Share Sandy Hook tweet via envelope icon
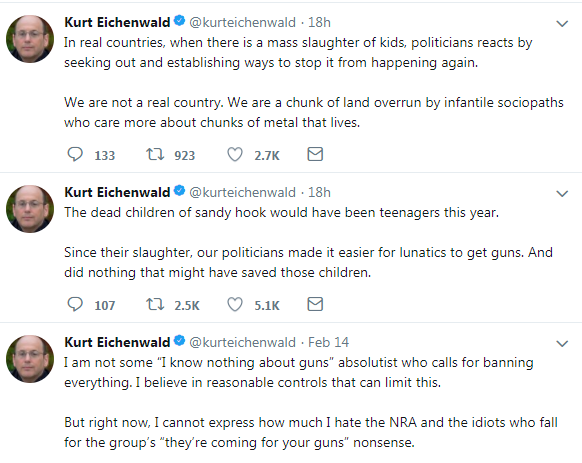The image size is (582, 463). [315, 304]
